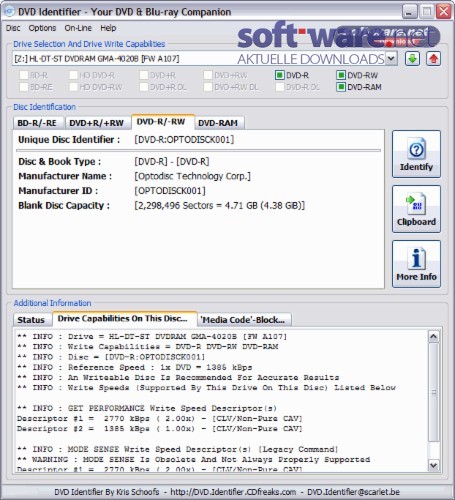Switch to the DVD+R/+RW tab

(x=98, y=123)
